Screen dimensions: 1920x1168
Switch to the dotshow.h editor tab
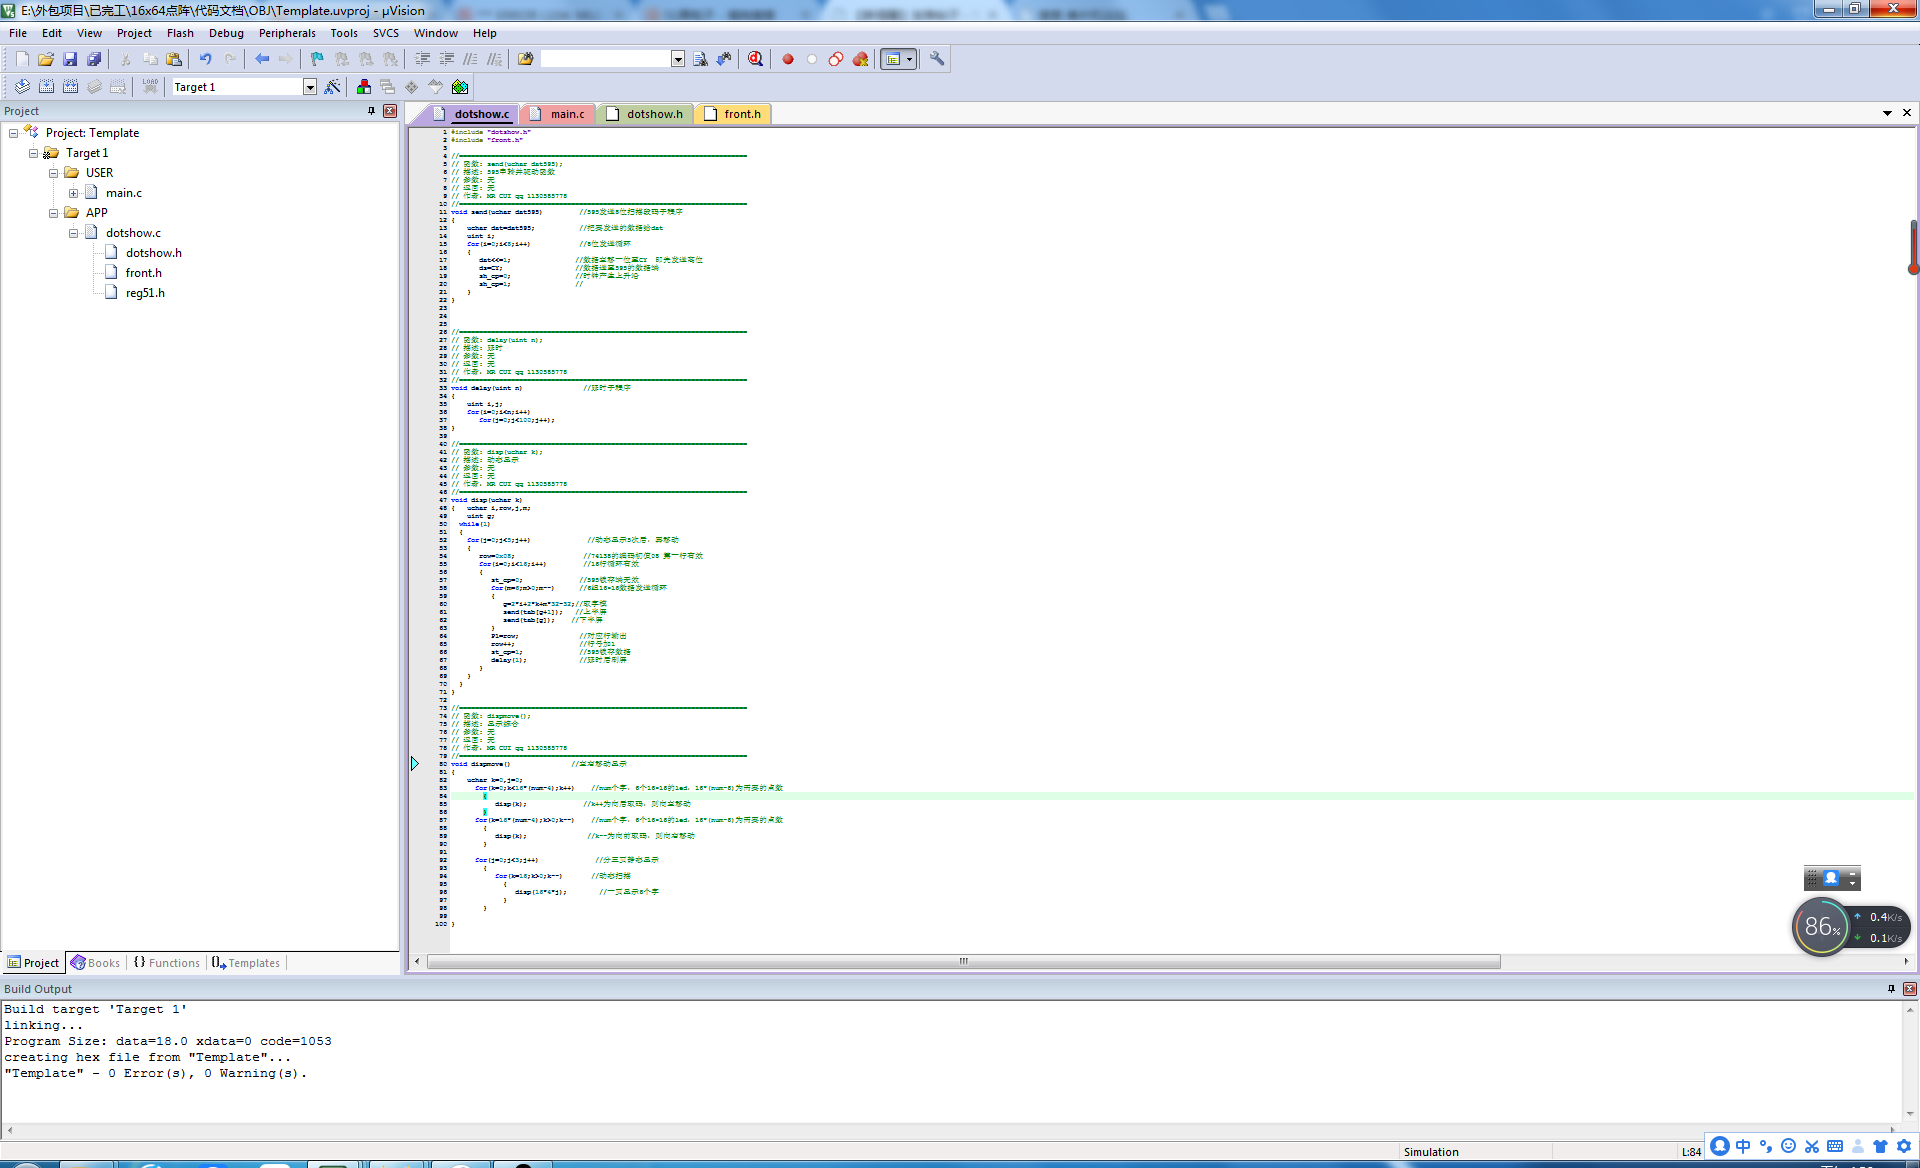pyautogui.click(x=645, y=114)
